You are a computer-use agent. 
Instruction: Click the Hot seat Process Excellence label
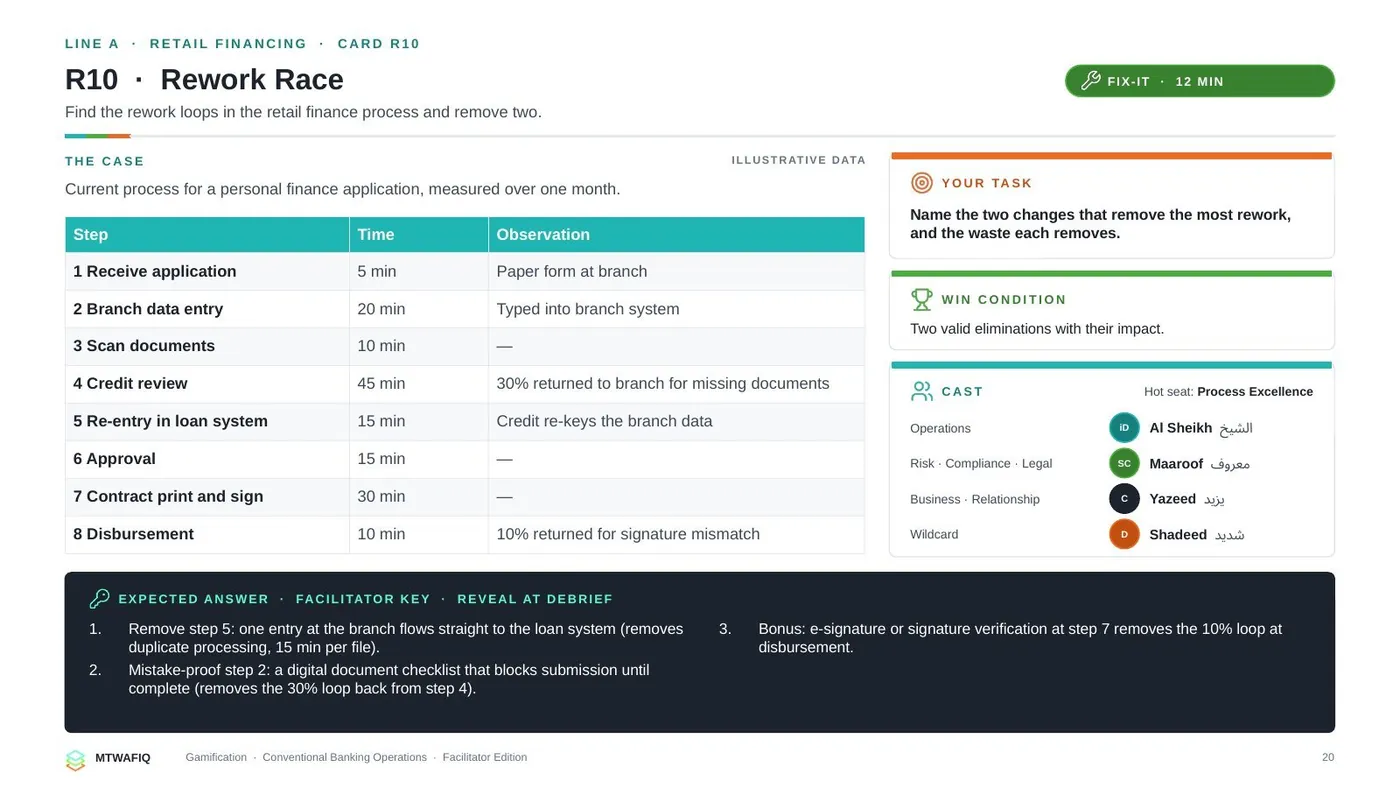click(1228, 391)
